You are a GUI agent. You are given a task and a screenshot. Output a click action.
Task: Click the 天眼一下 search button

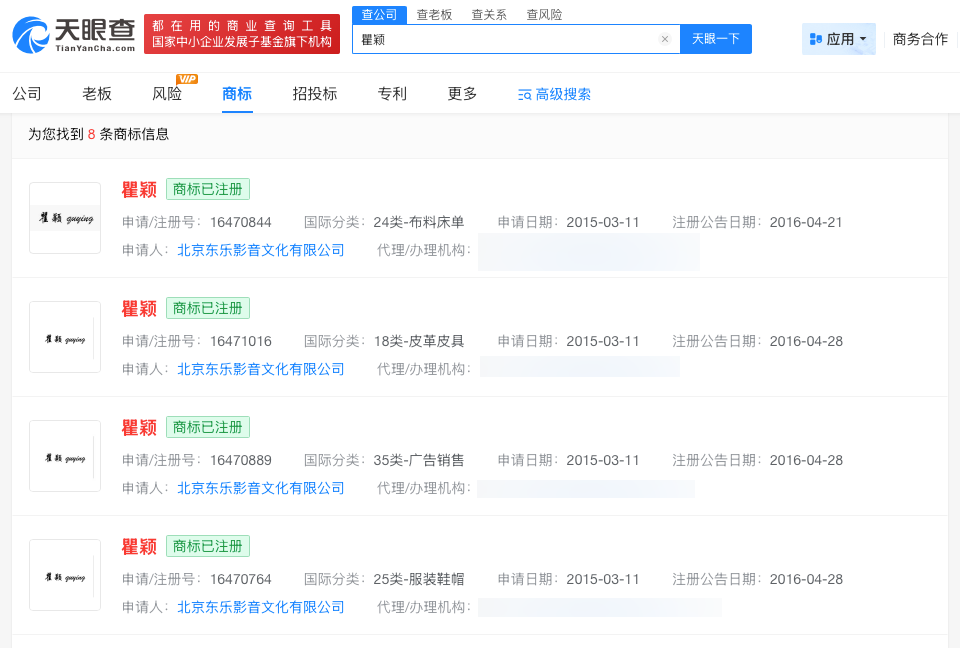(x=715, y=38)
